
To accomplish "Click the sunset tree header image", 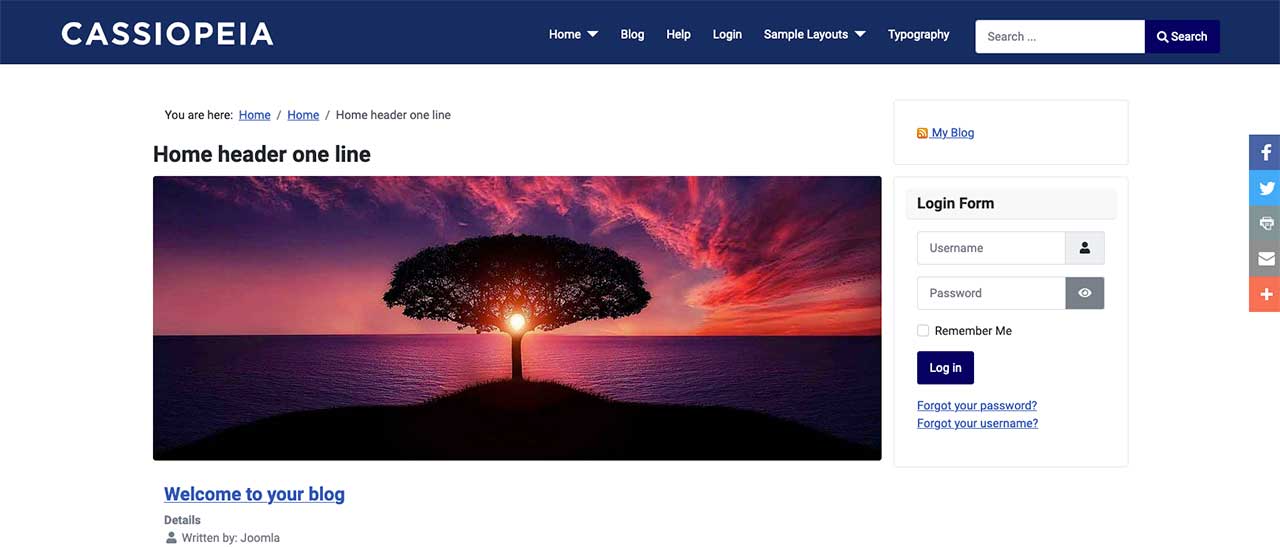I will click(517, 318).
